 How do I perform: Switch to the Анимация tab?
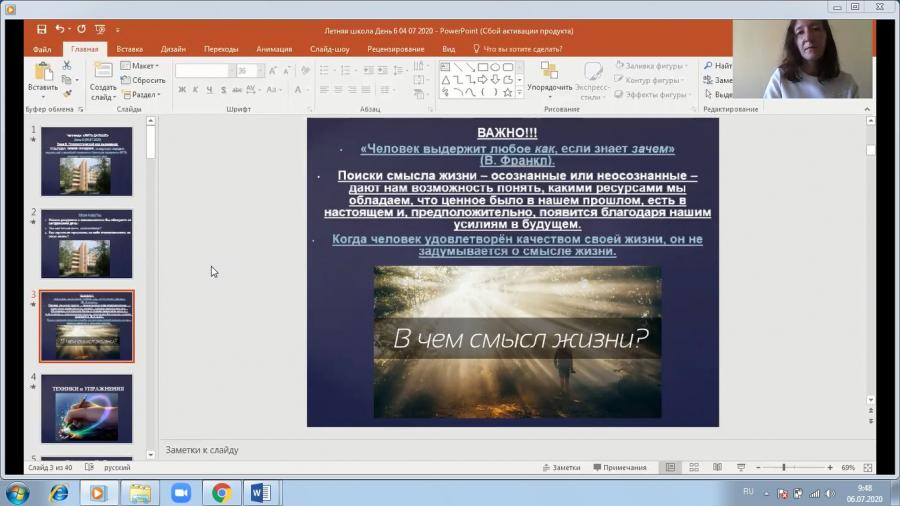point(274,49)
